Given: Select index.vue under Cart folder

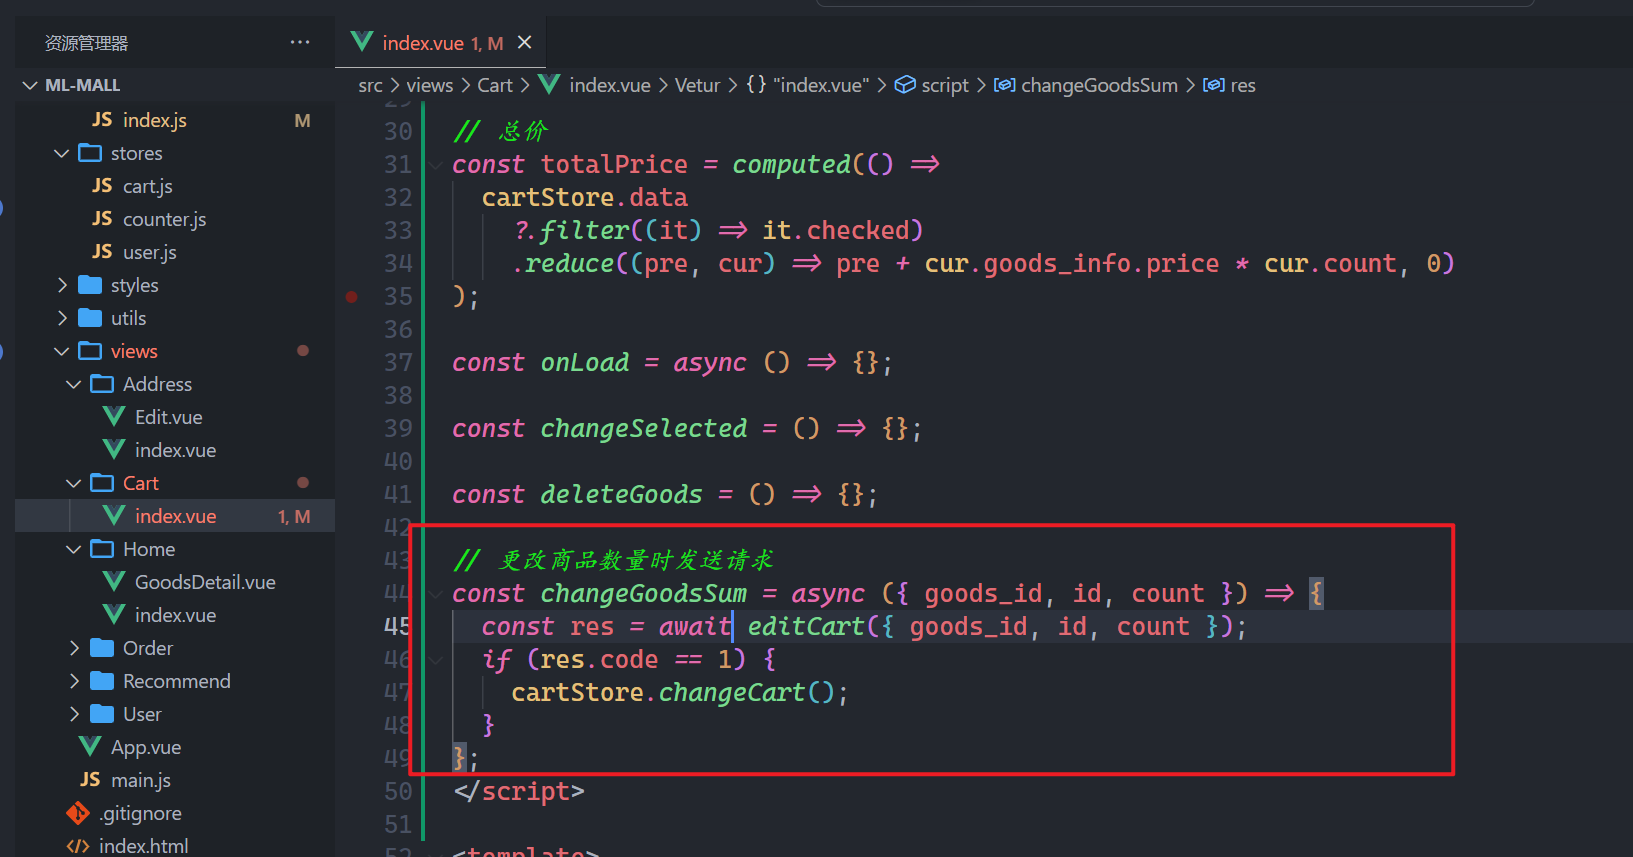Looking at the screenshot, I should (x=175, y=516).
